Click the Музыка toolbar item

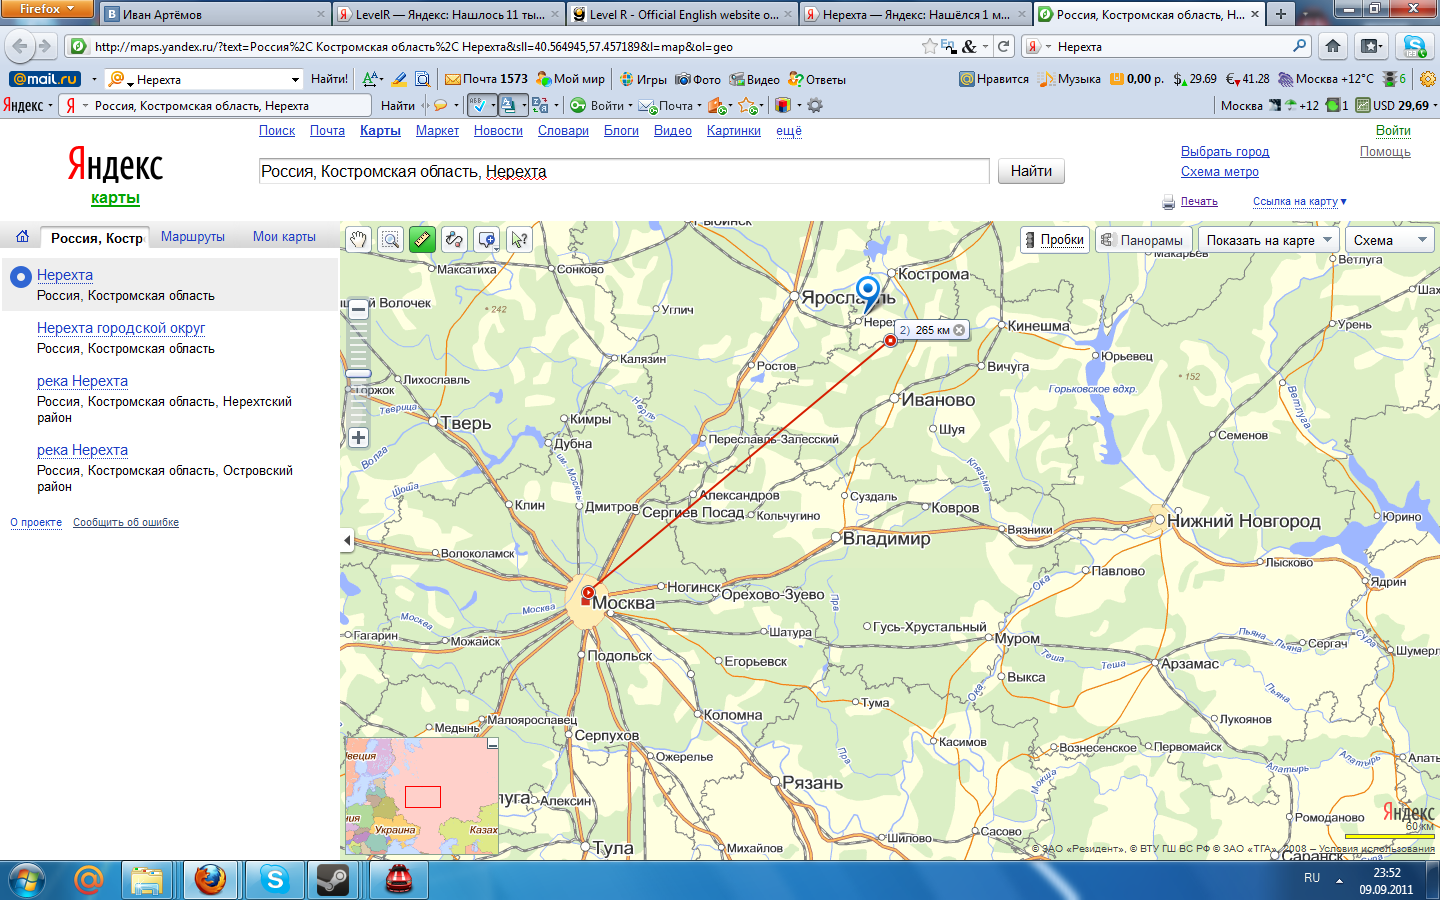point(1069,79)
